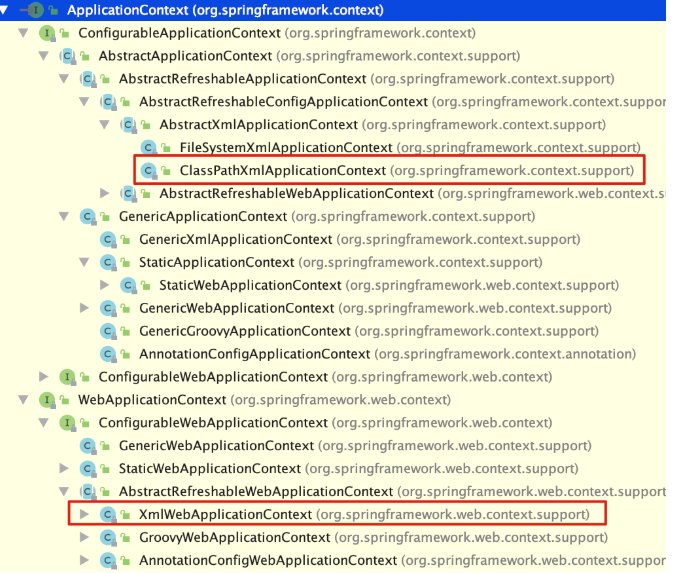
Task: Click the ApplicationContext interface icon
Action: (36, 10)
